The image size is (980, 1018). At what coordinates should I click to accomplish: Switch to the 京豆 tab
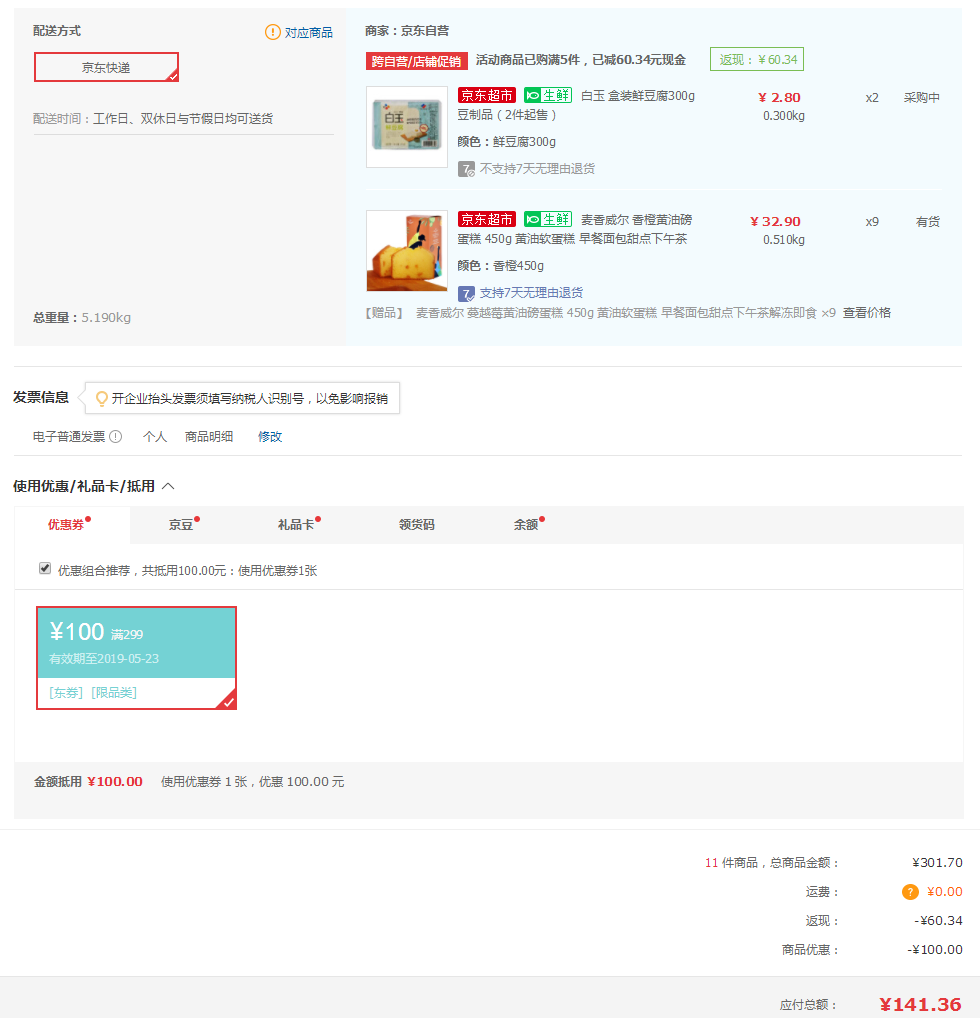click(x=181, y=525)
